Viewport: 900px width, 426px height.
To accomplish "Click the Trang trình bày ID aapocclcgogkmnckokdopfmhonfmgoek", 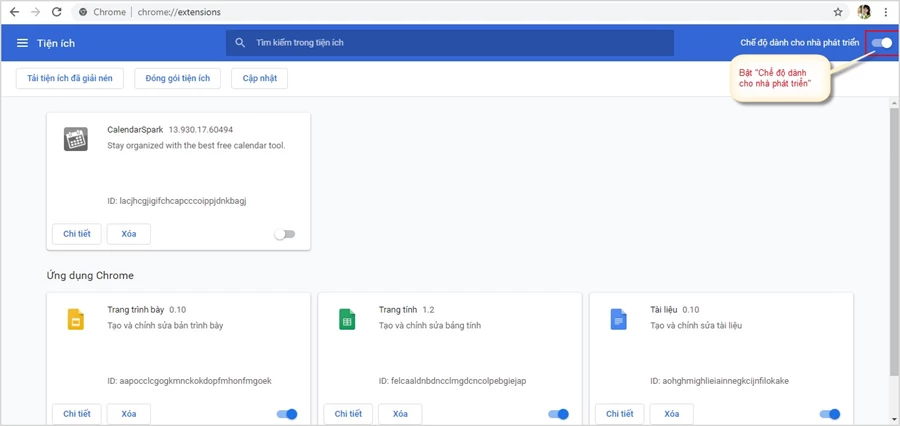I will tap(189, 381).
